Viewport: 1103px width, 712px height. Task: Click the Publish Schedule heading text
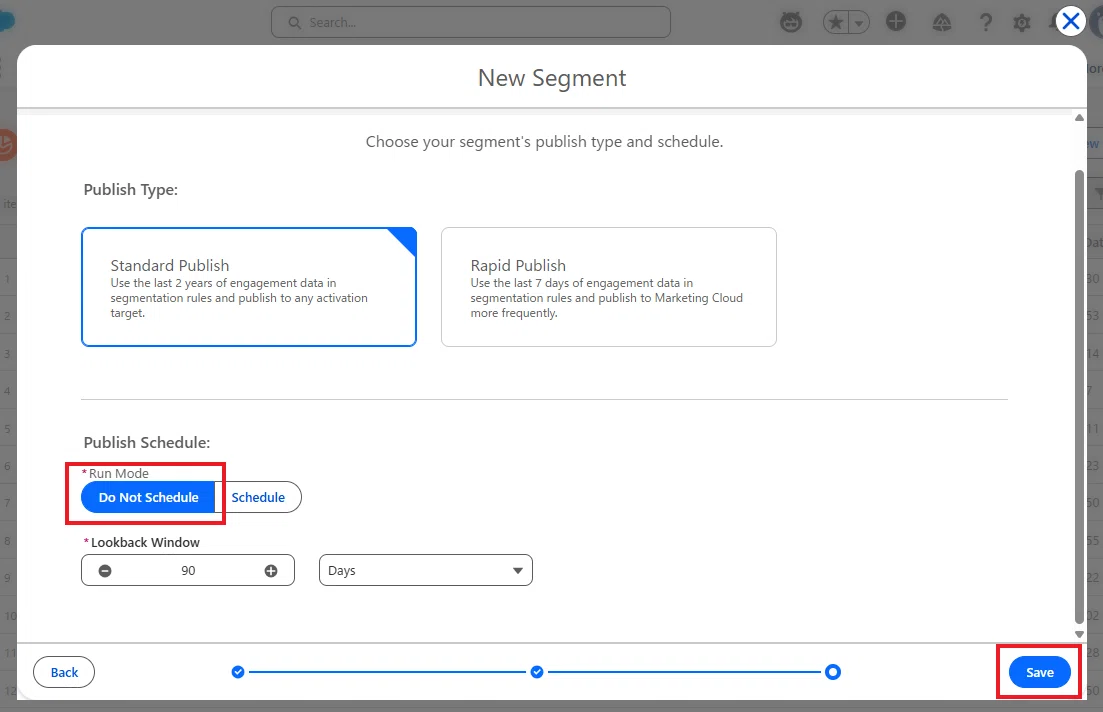coord(147,443)
